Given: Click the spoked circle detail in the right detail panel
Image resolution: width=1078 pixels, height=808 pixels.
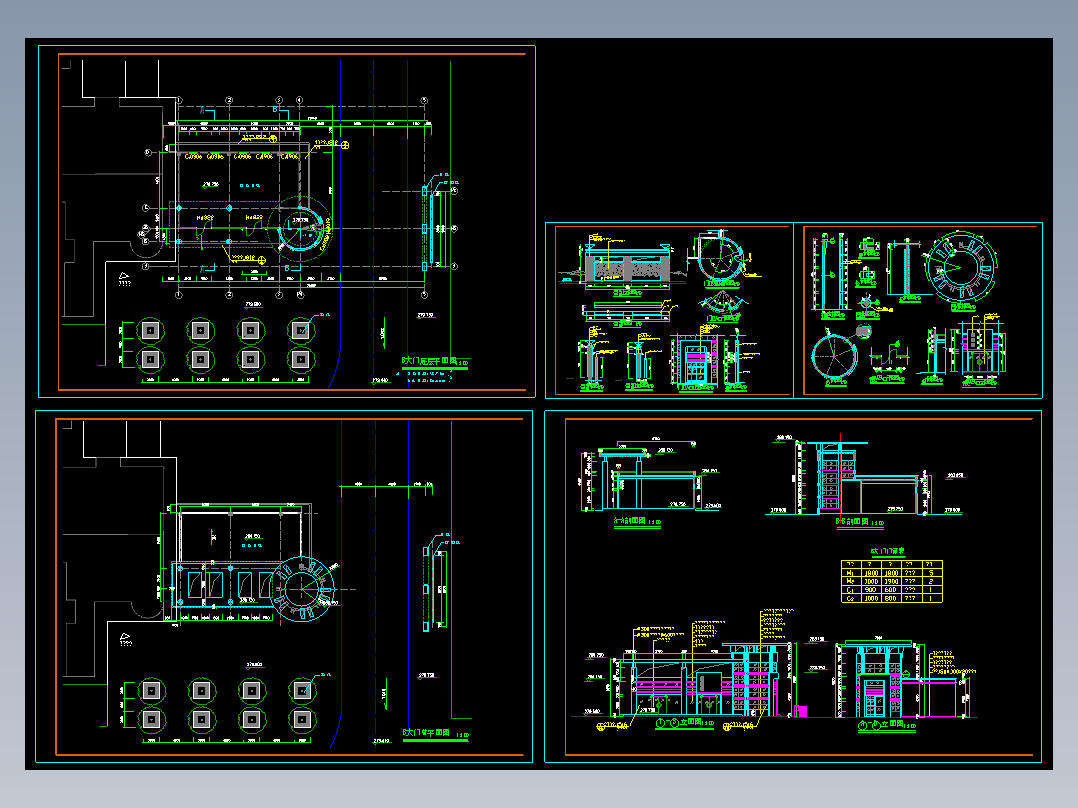Looking at the screenshot, I should pyautogui.click(x=835, y=356).
